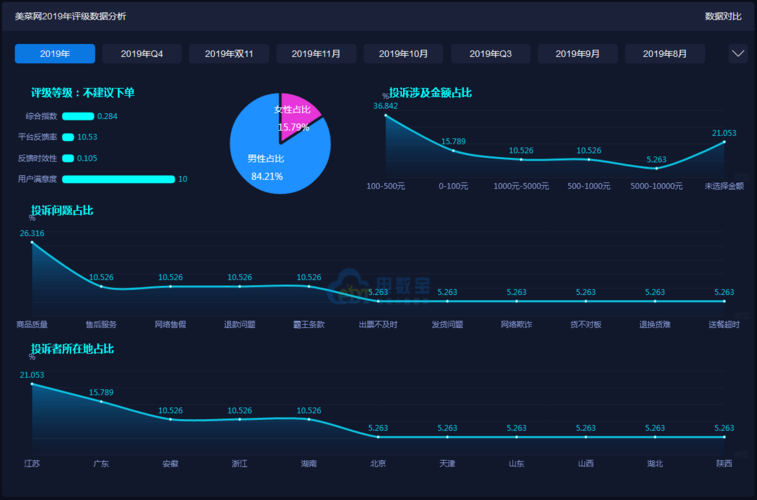Click the 山东 axis label

pyautogui.click(x=517, y=464)
